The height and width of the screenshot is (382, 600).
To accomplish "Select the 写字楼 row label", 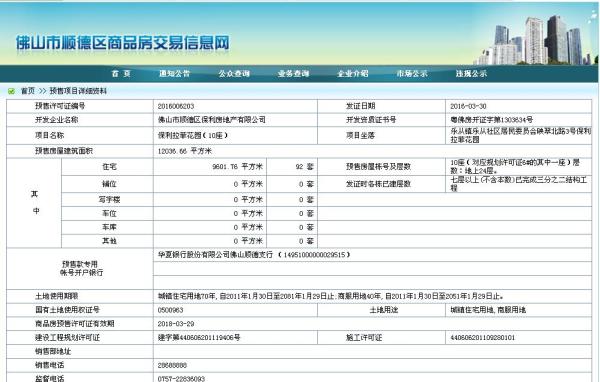I will [109, 200].
